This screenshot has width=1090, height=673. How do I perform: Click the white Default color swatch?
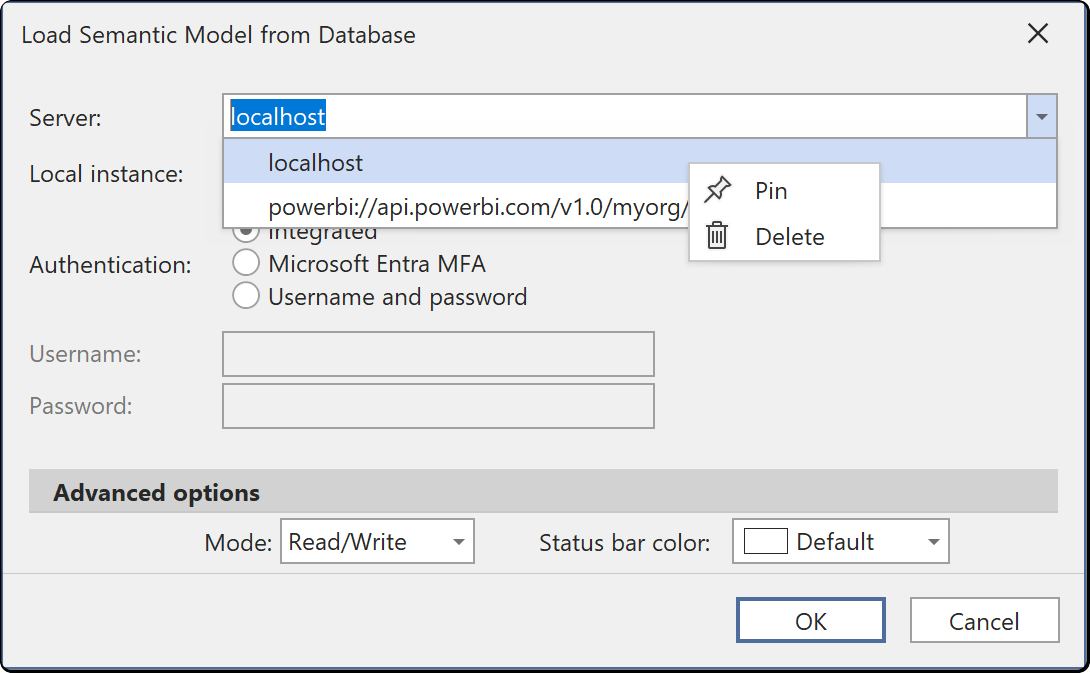coord(765,541)
